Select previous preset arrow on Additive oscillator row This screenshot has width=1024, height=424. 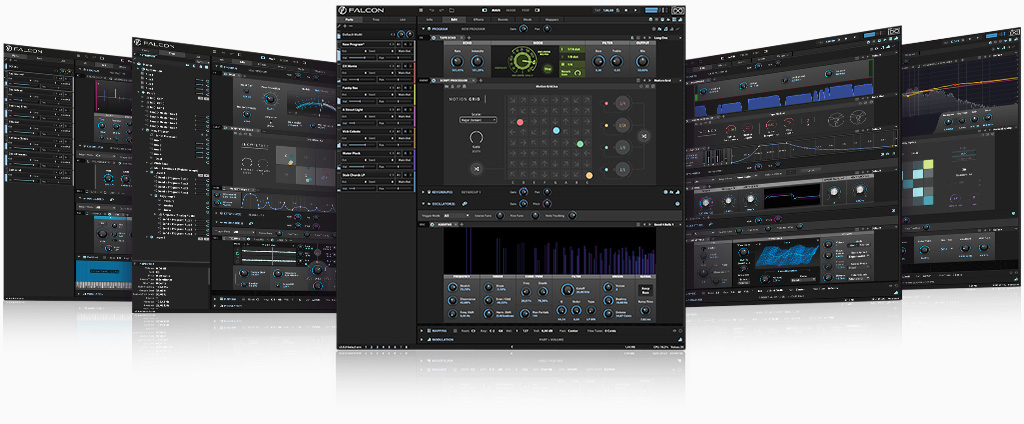point(645,224)
